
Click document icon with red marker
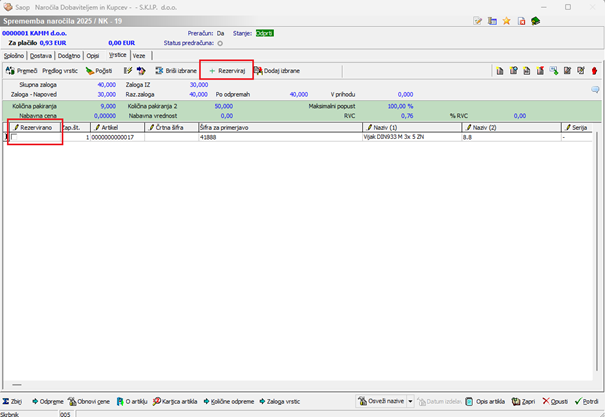[x=540, y=71]
